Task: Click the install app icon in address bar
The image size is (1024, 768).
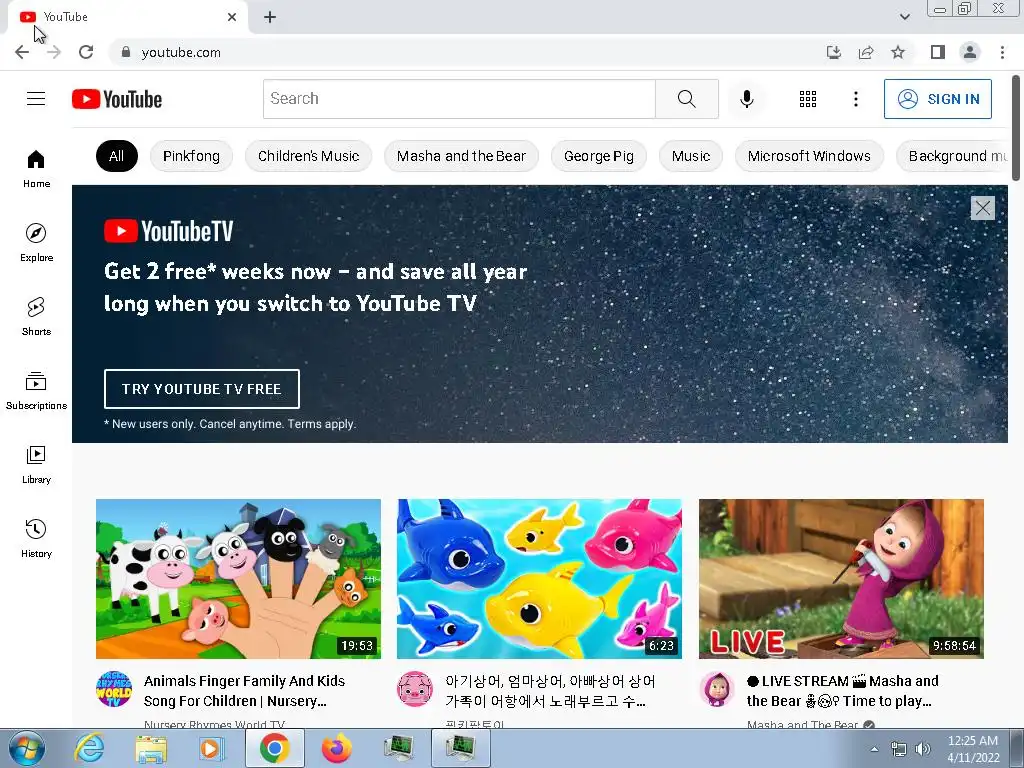Action: click(x=834, y=52)
